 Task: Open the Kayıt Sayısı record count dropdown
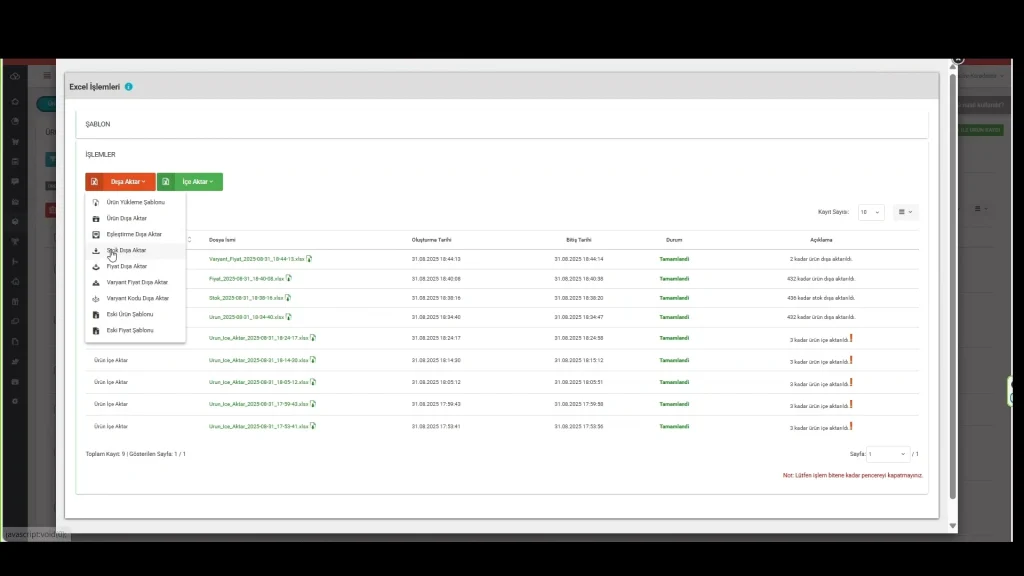870,212
